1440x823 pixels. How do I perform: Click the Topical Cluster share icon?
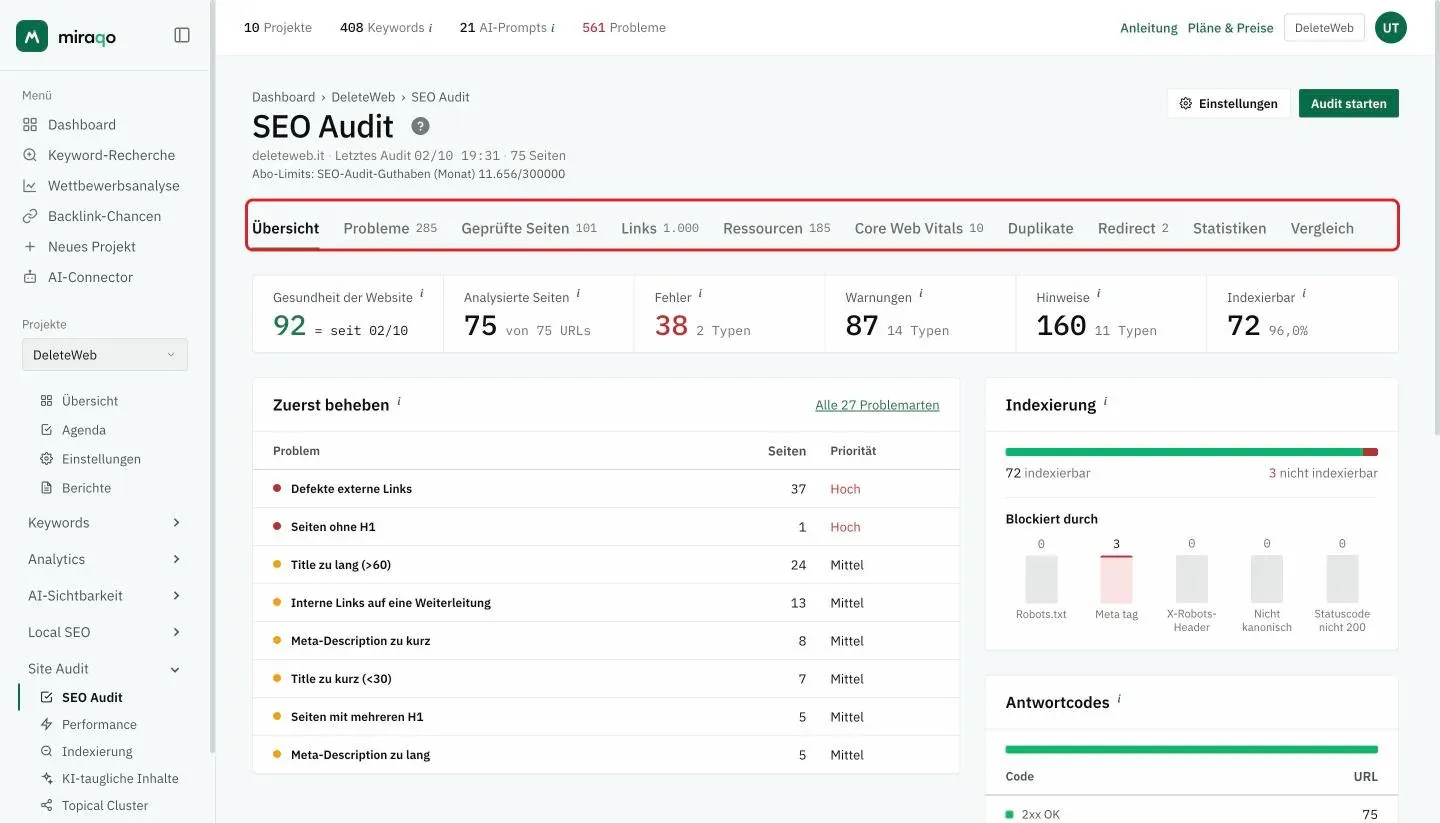[46, 805]
